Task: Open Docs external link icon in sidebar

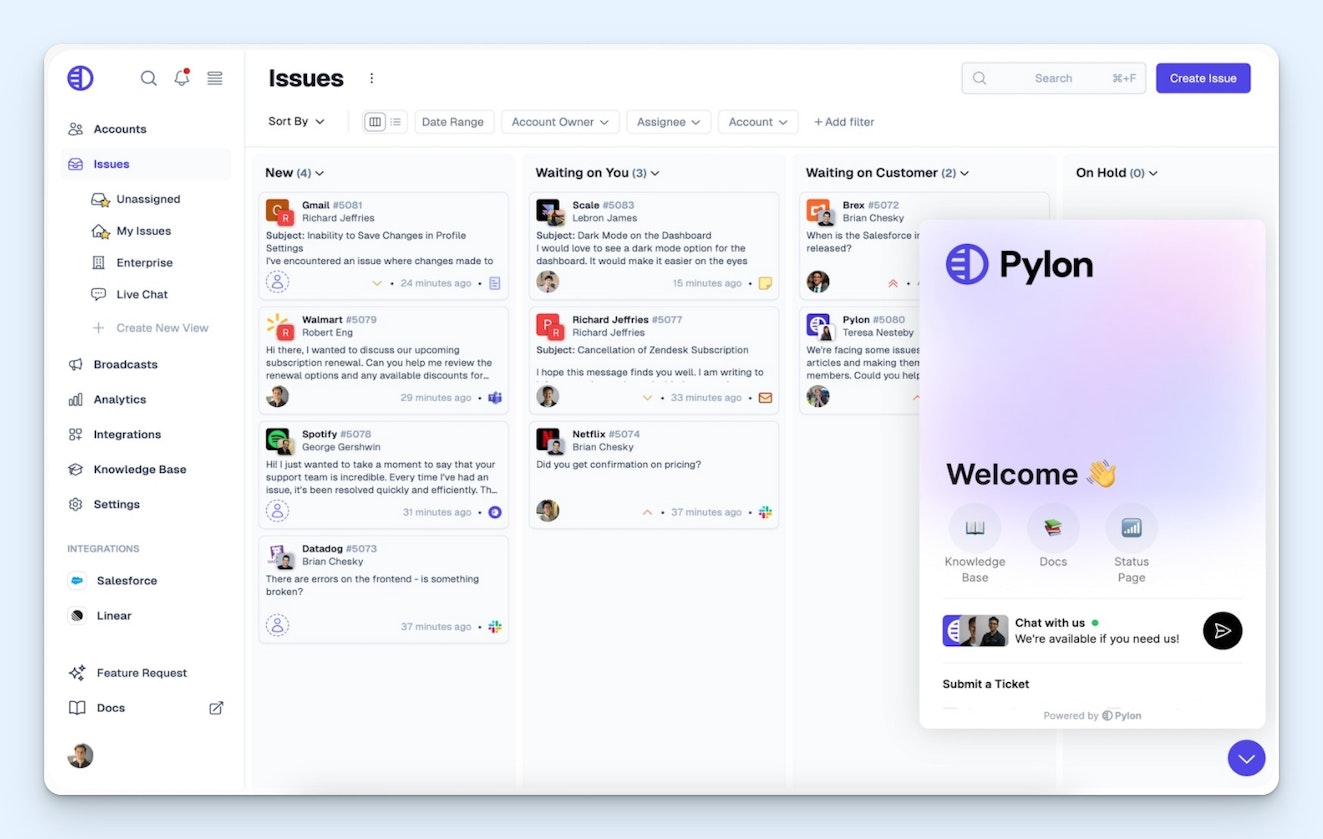Action: 216,708
